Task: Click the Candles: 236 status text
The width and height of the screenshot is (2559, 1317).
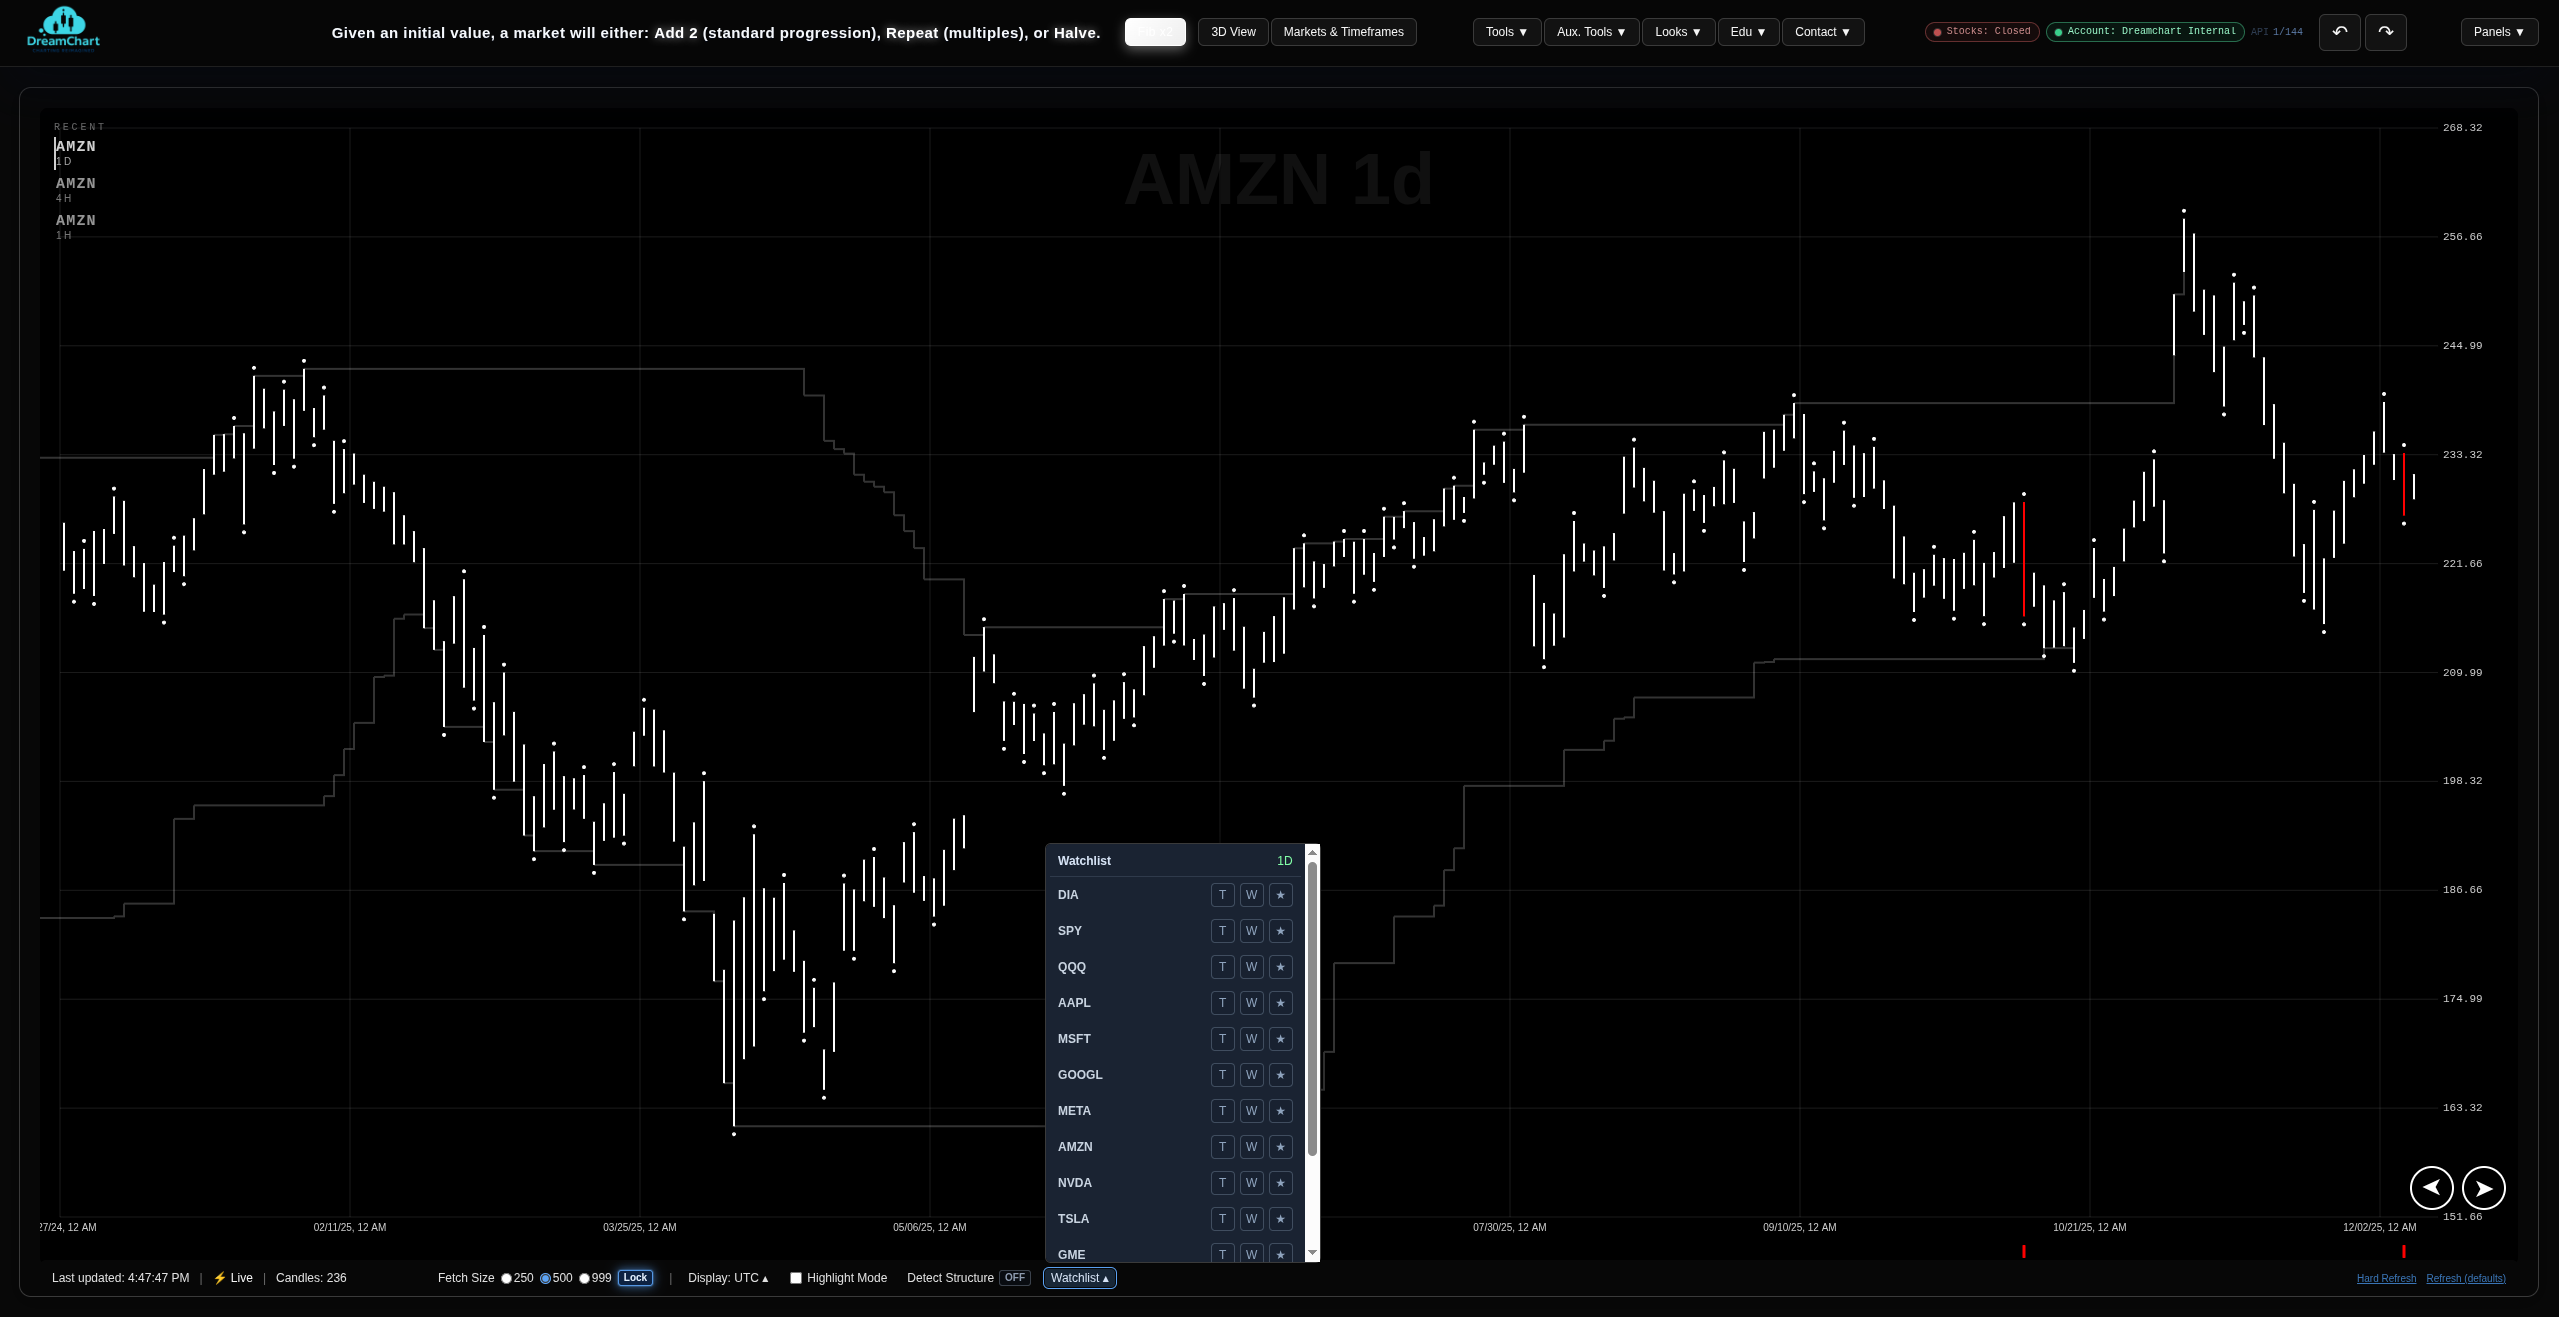Action: click(311, 1278)
